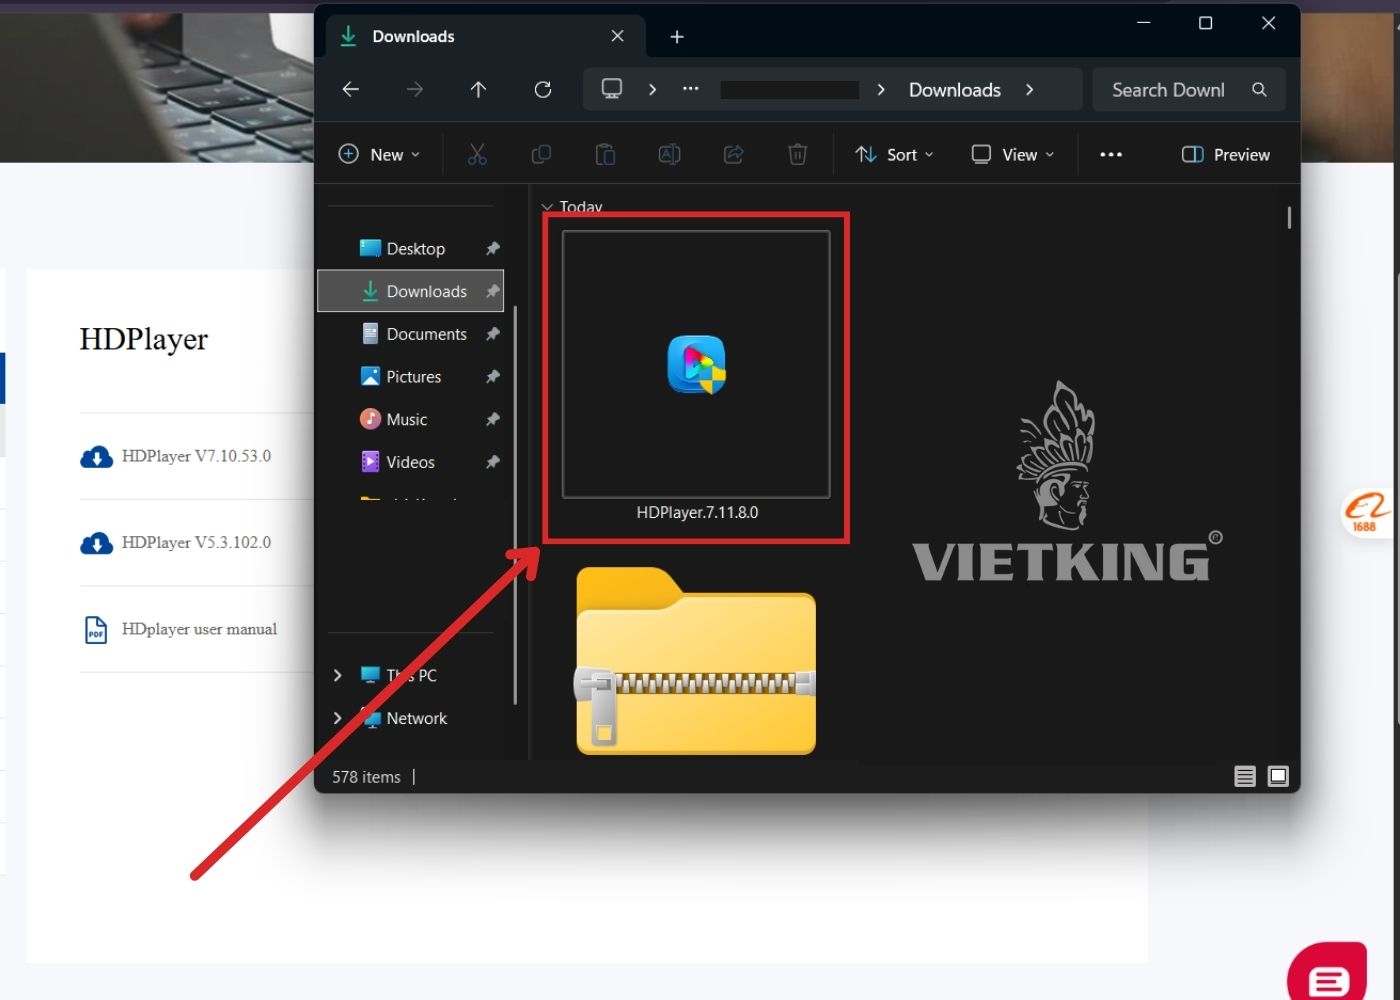Unpin Downloads from Quick access
The width and height of the screenshot is (1400, 1000).
pos(492,291)
